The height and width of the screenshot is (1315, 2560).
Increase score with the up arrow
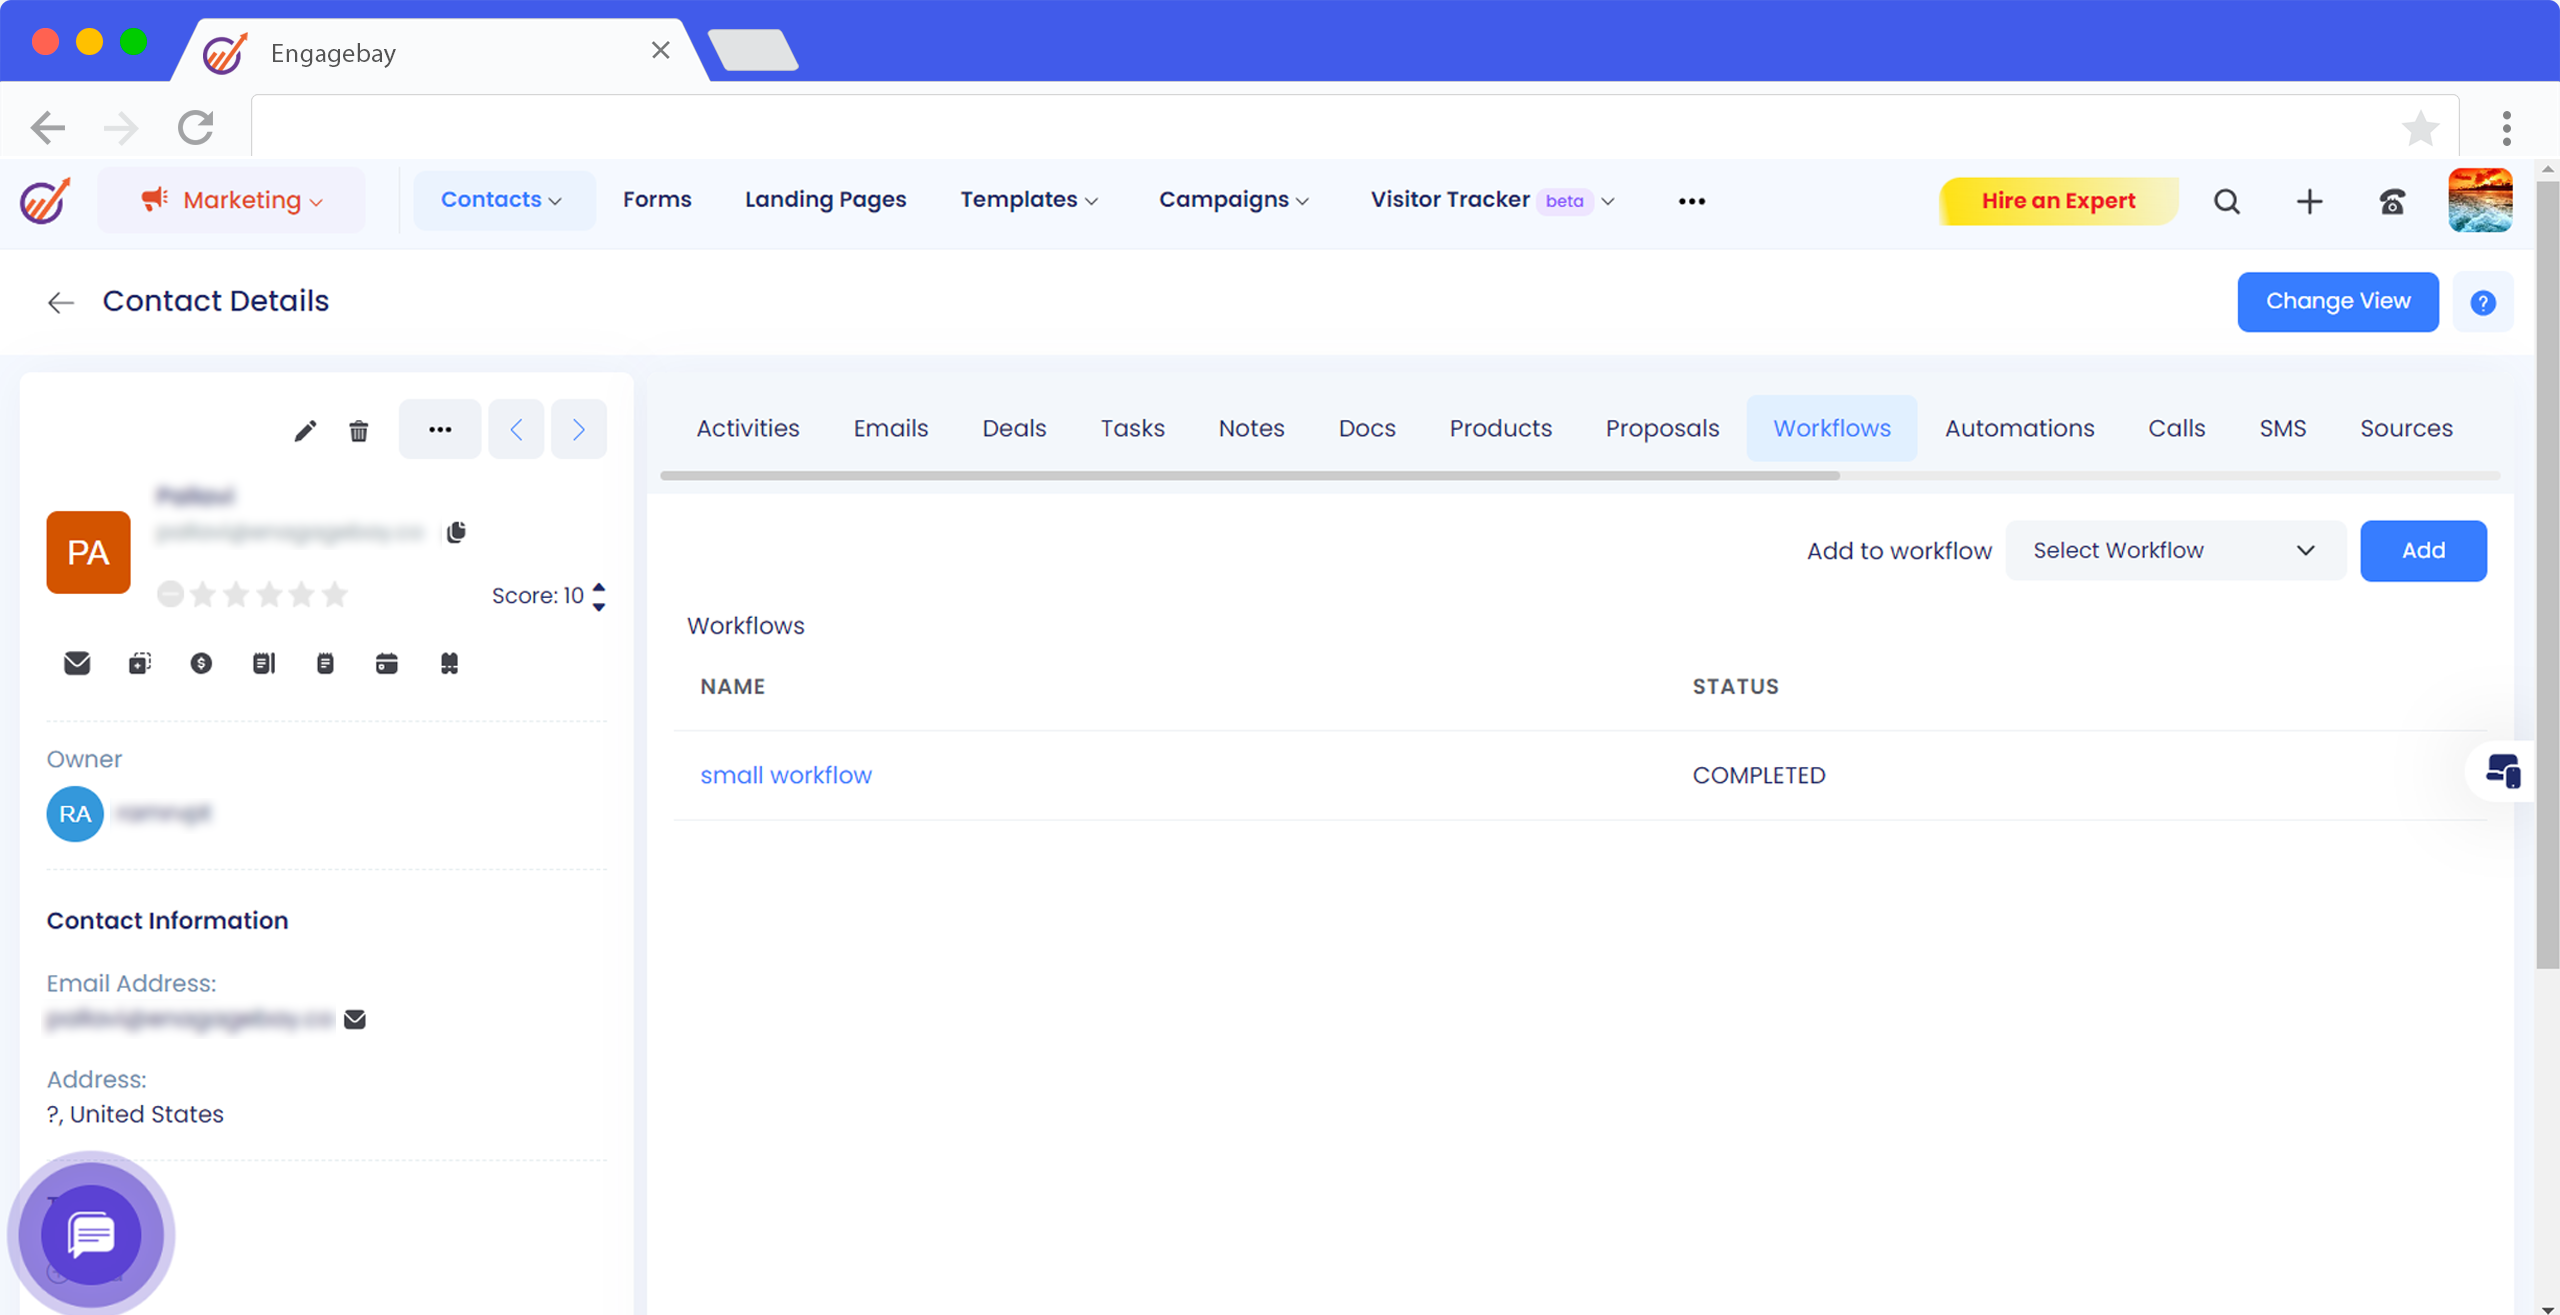(599, 587)
